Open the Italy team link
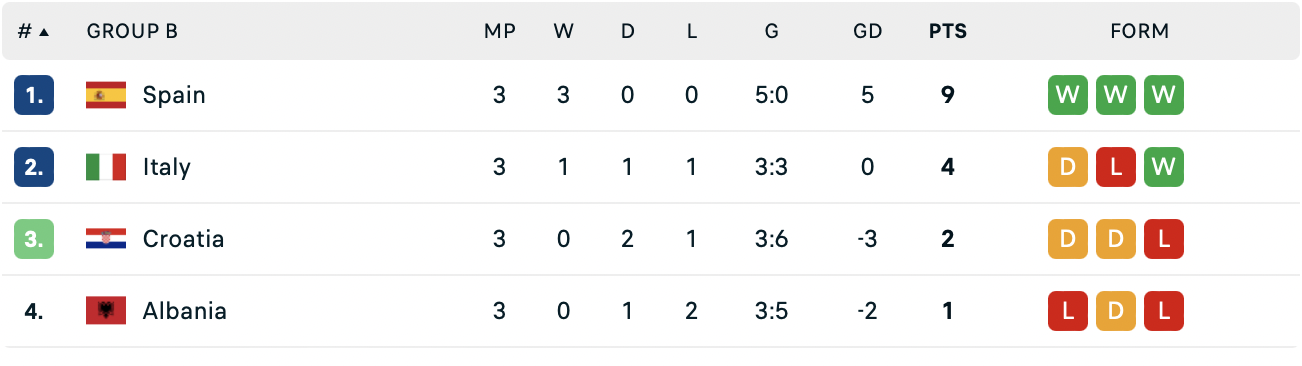Screen dimensions: 1302x366 point(166,167)
